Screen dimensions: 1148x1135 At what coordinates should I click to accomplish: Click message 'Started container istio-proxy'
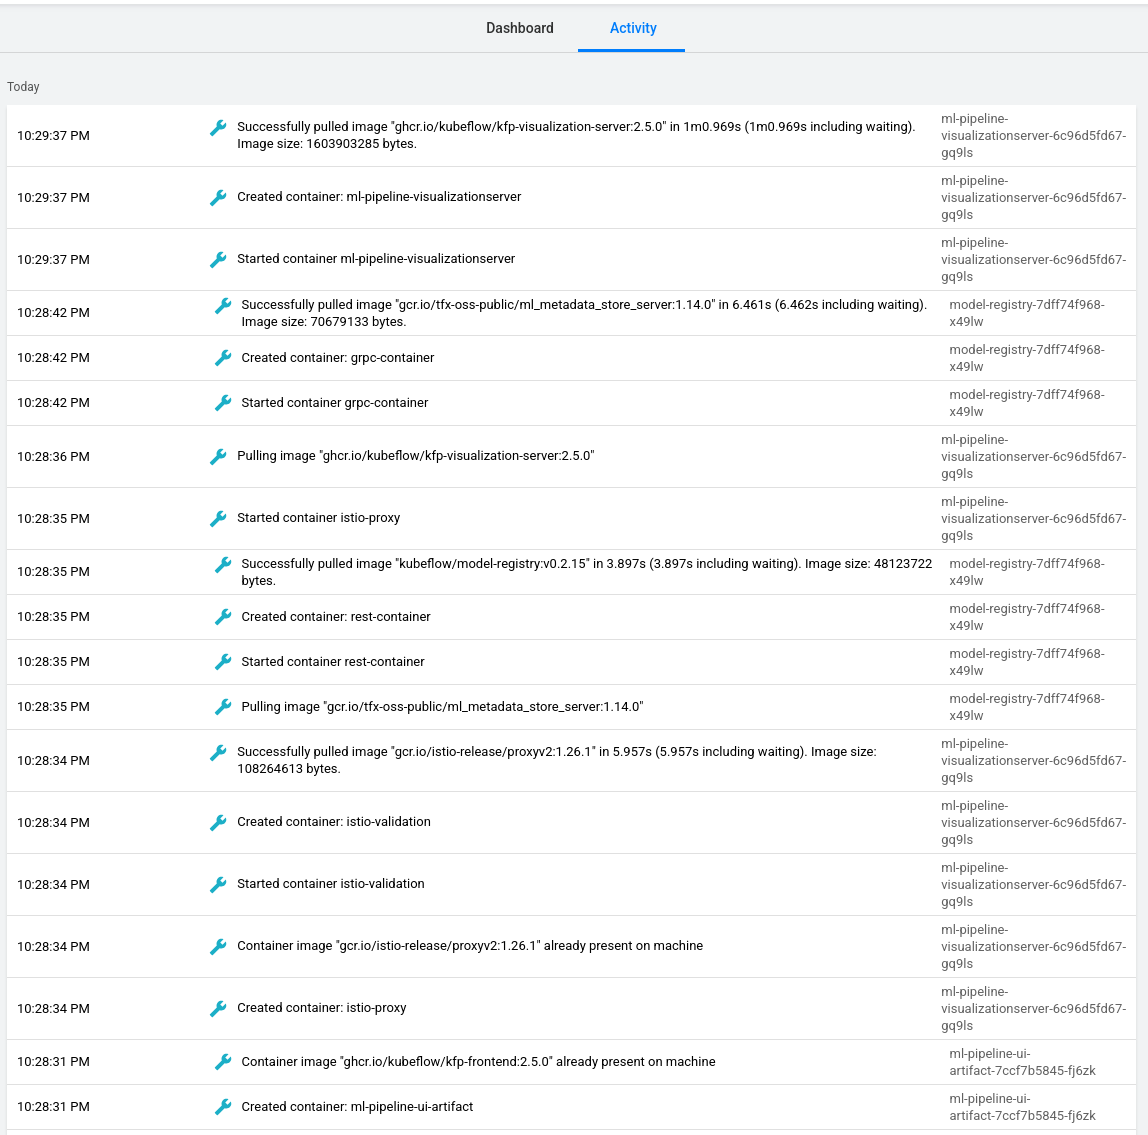click(x=318, y=518)
